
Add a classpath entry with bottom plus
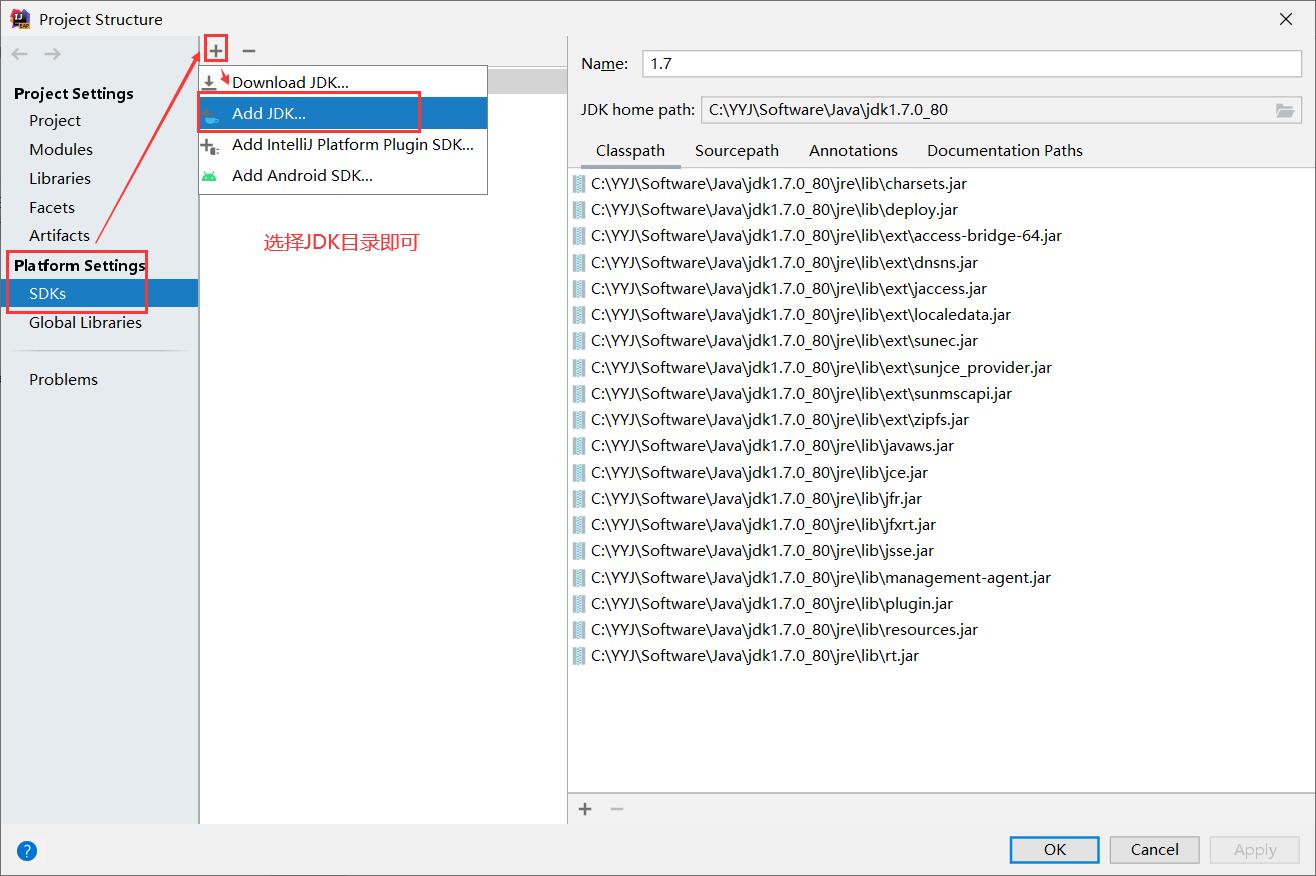click(586, 809)
